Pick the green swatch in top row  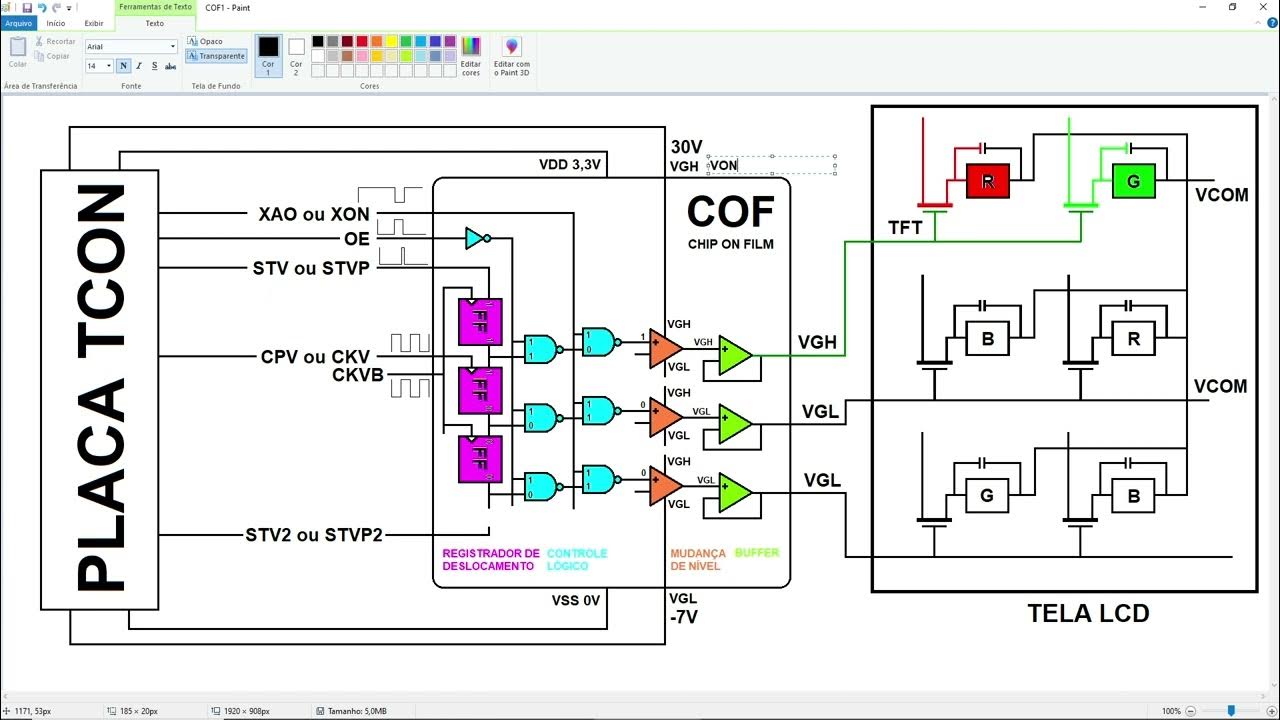coord(406,42)
